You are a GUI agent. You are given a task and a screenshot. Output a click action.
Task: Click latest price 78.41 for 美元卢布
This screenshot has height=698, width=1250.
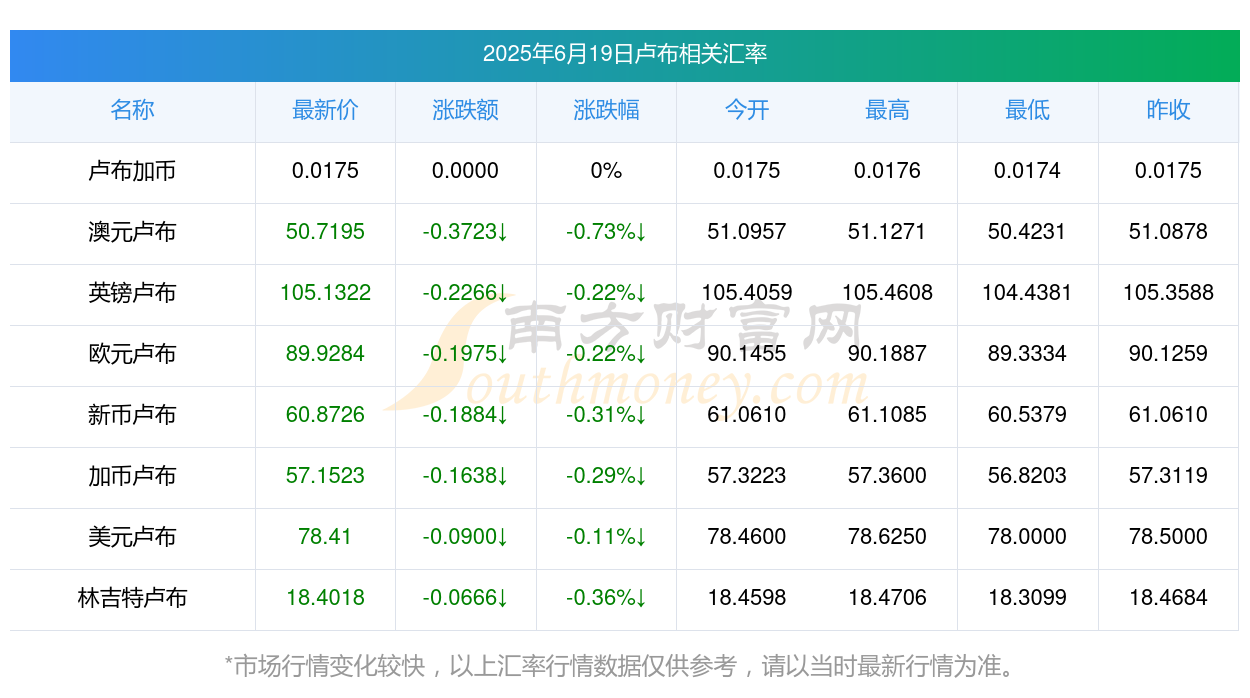click(x=325, y=537)
